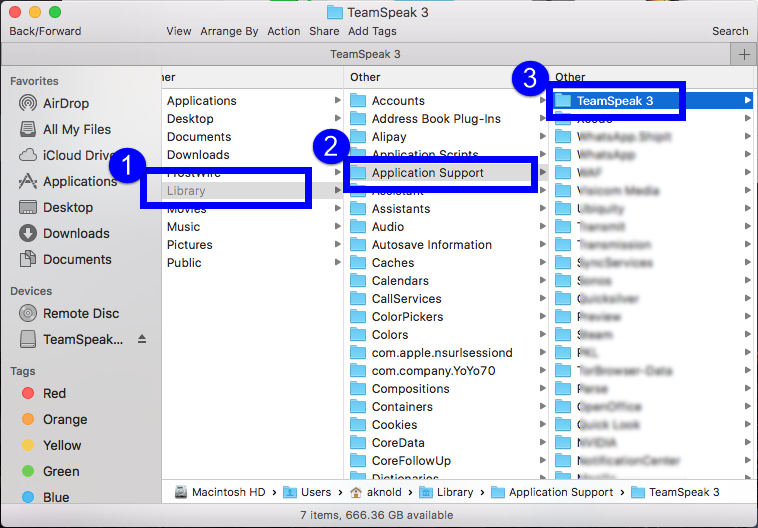The height and width of the screenshot is (528, 758).
Task: Go to Desktop in sidebar
Action: (x=56, y=207)
